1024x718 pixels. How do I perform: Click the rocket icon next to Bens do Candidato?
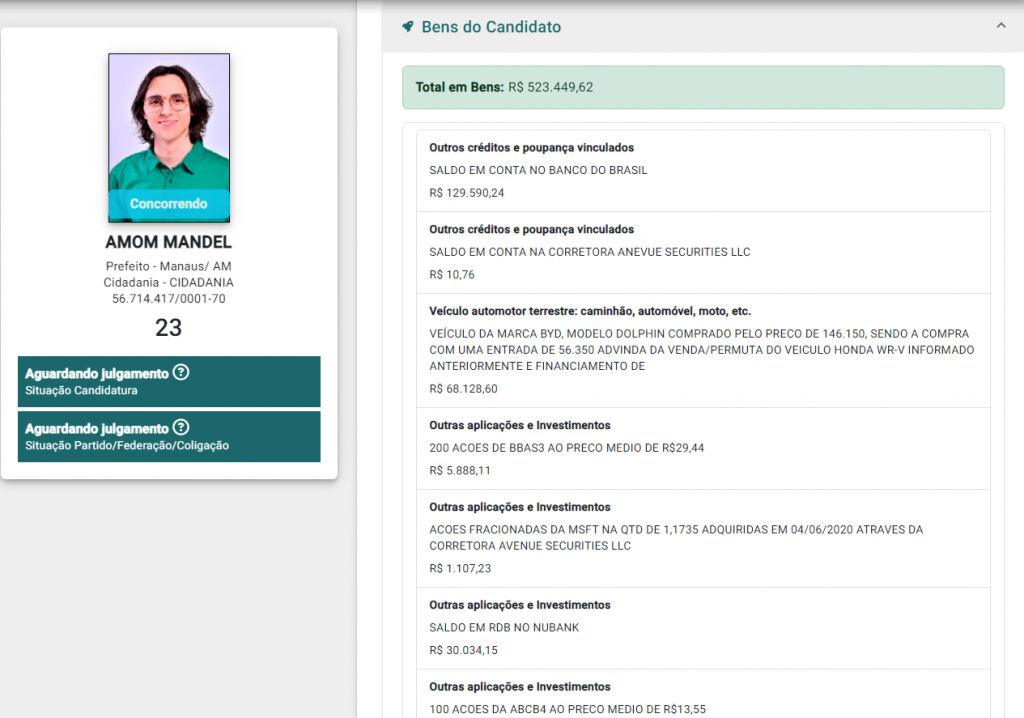408,27
